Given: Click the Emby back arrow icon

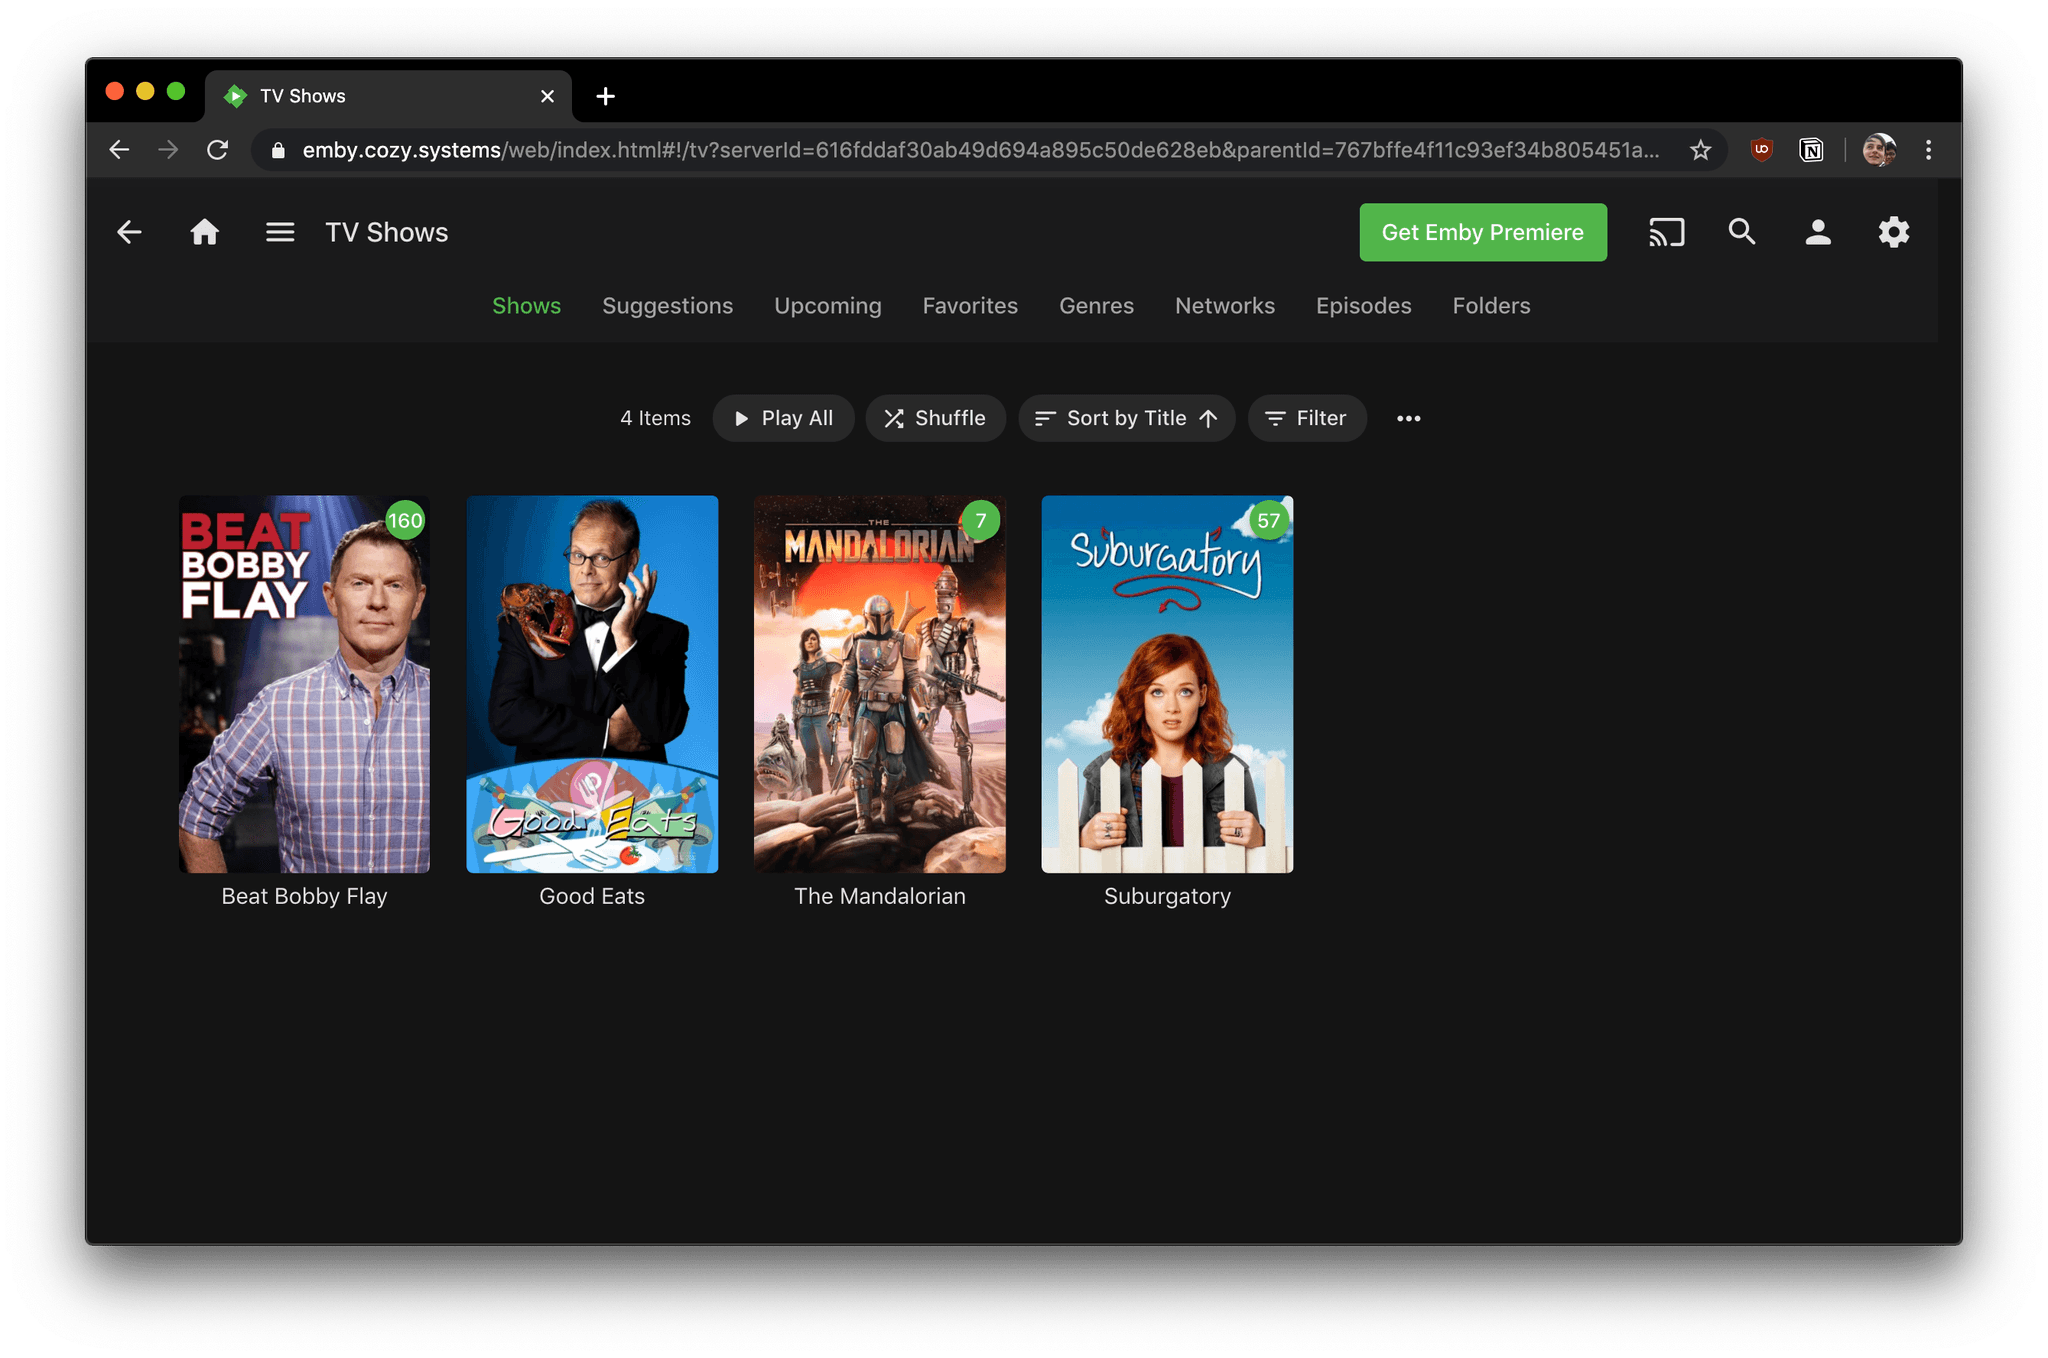Looking at the screenshot, I should (x=129, y=232).
